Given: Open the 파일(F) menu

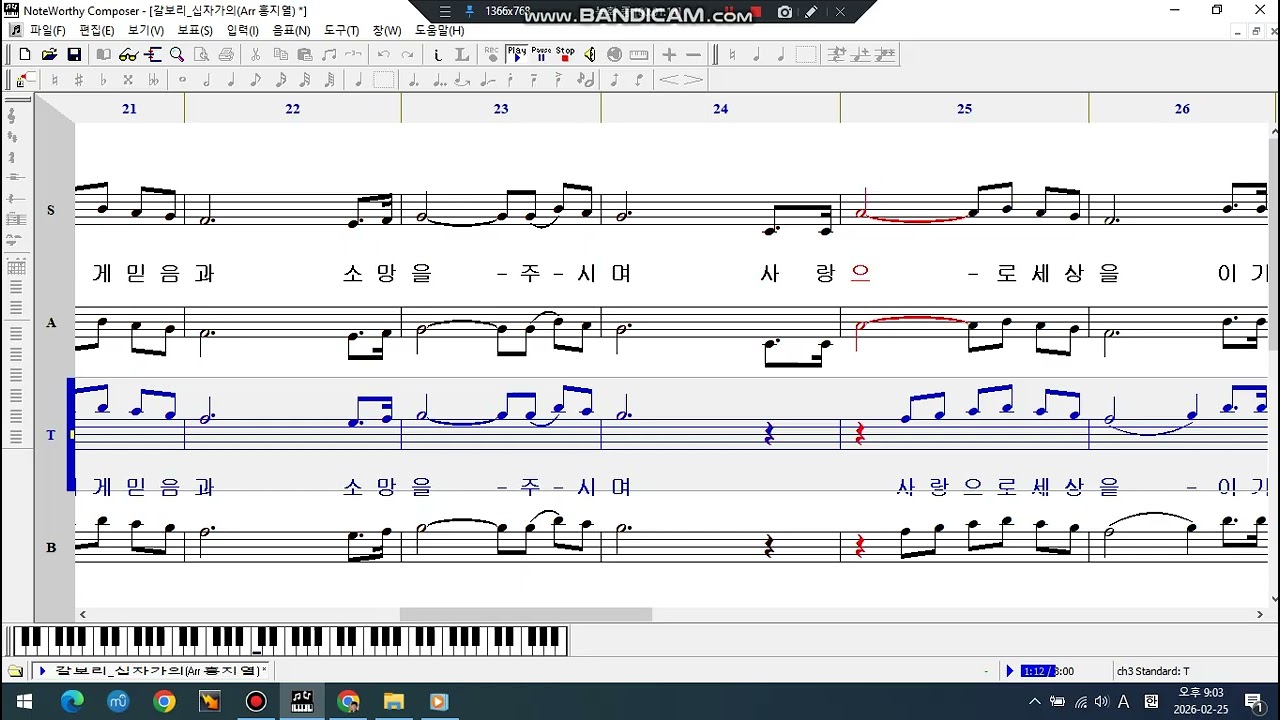Looking at the screenshot, I should [x=47, y=31].
